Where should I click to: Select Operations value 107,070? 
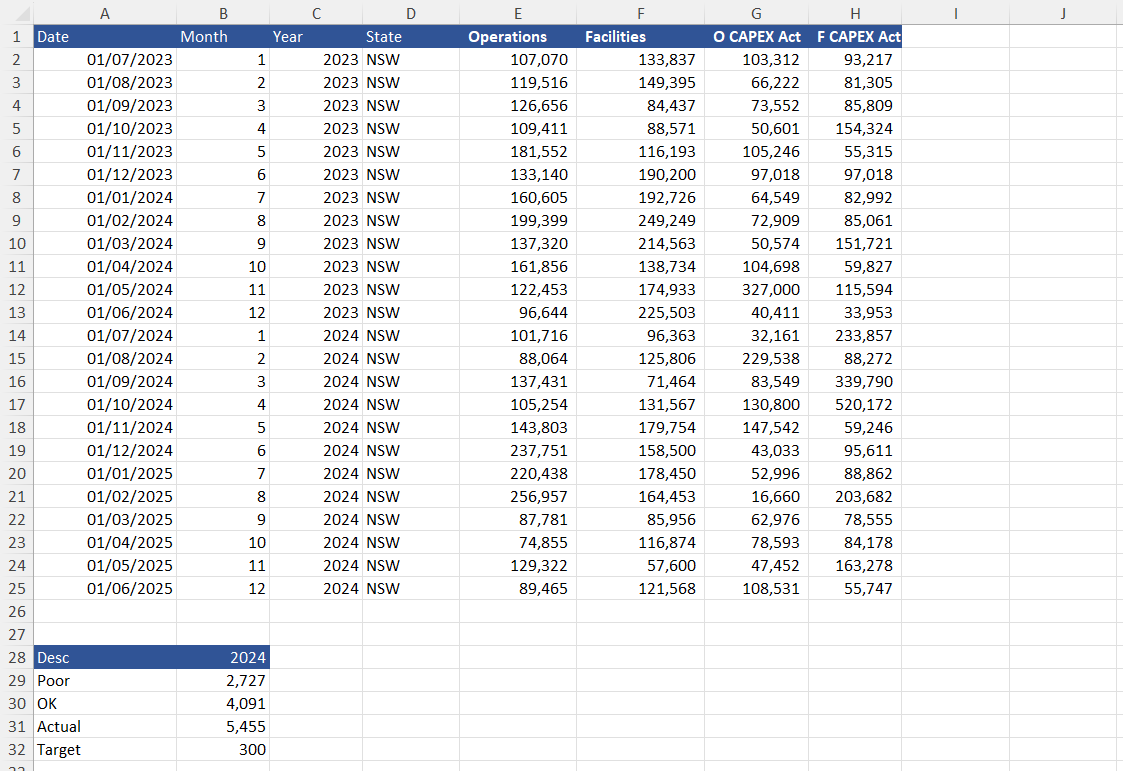(518, 59)
